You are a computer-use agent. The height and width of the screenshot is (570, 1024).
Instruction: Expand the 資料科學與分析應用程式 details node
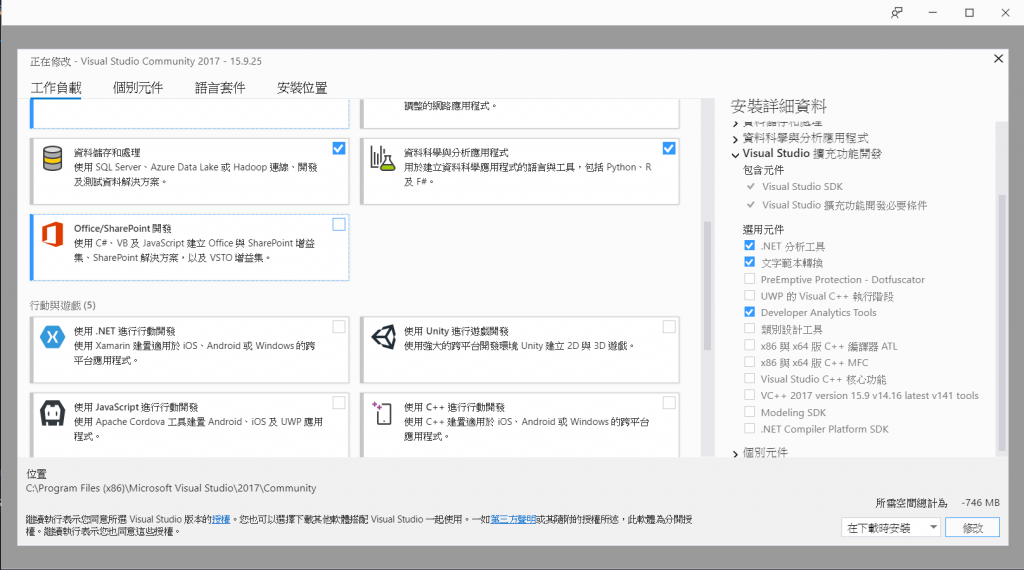pyautogui.click(x=735, y=138)
